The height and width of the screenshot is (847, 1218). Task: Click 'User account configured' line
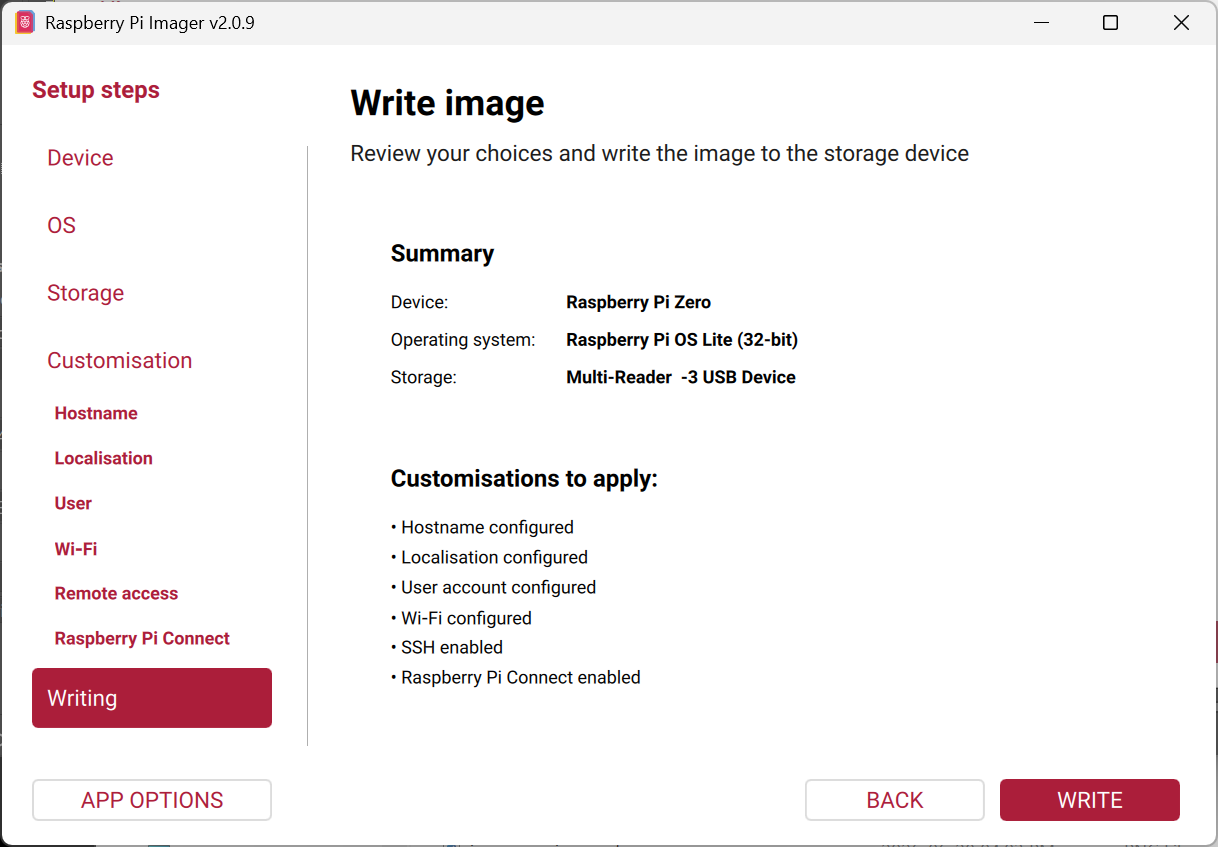coord(493,587)
